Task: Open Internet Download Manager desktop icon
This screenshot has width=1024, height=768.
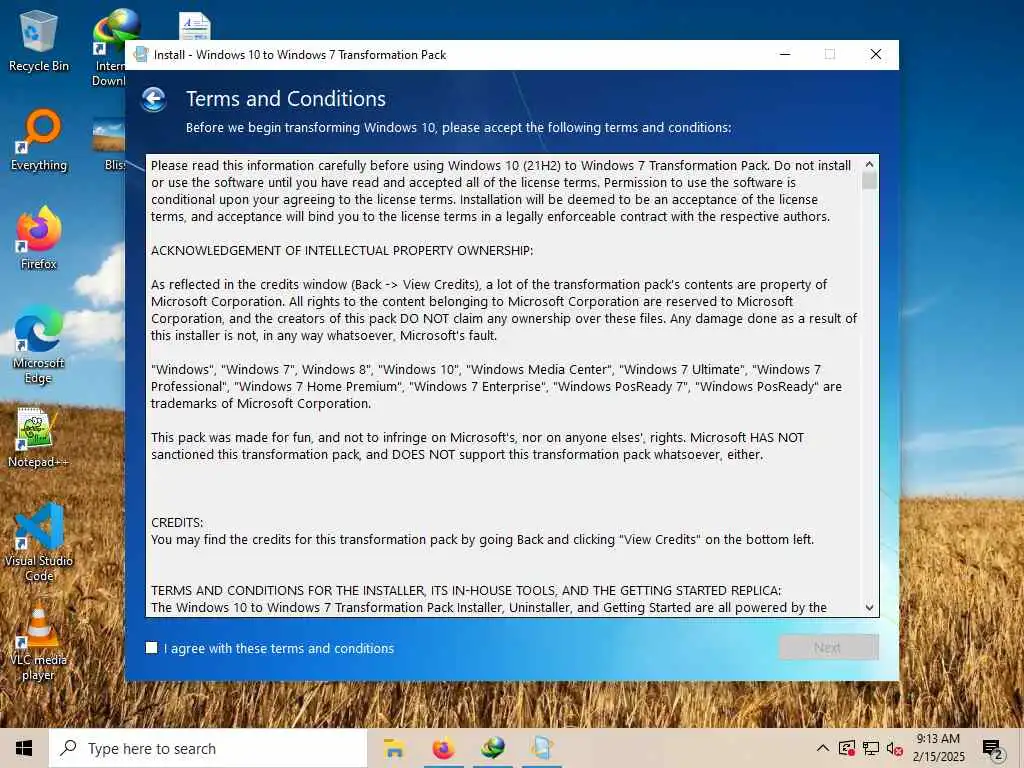Action: click(108, 49)
